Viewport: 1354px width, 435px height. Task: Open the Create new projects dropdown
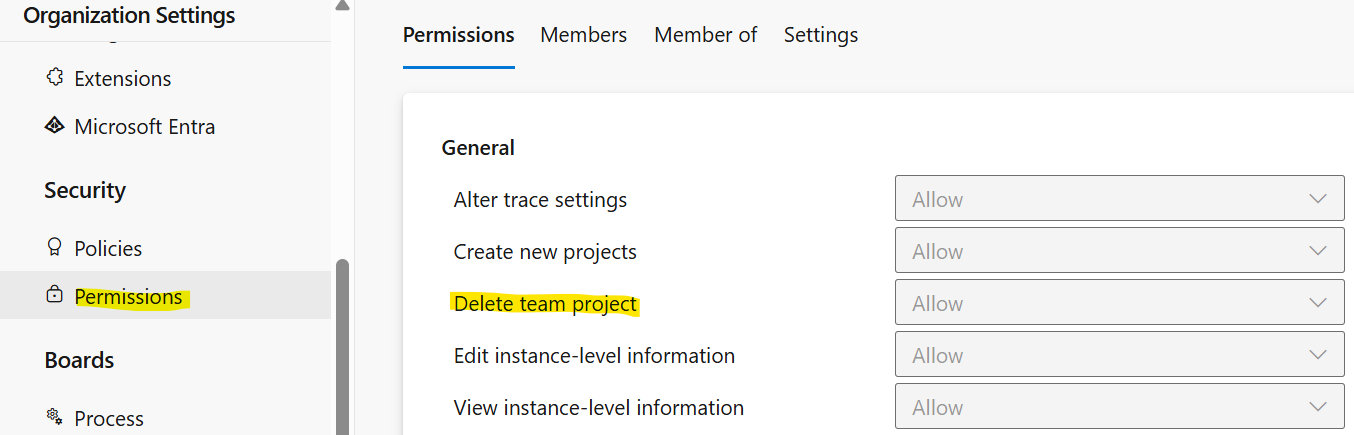pos(1119,251)
